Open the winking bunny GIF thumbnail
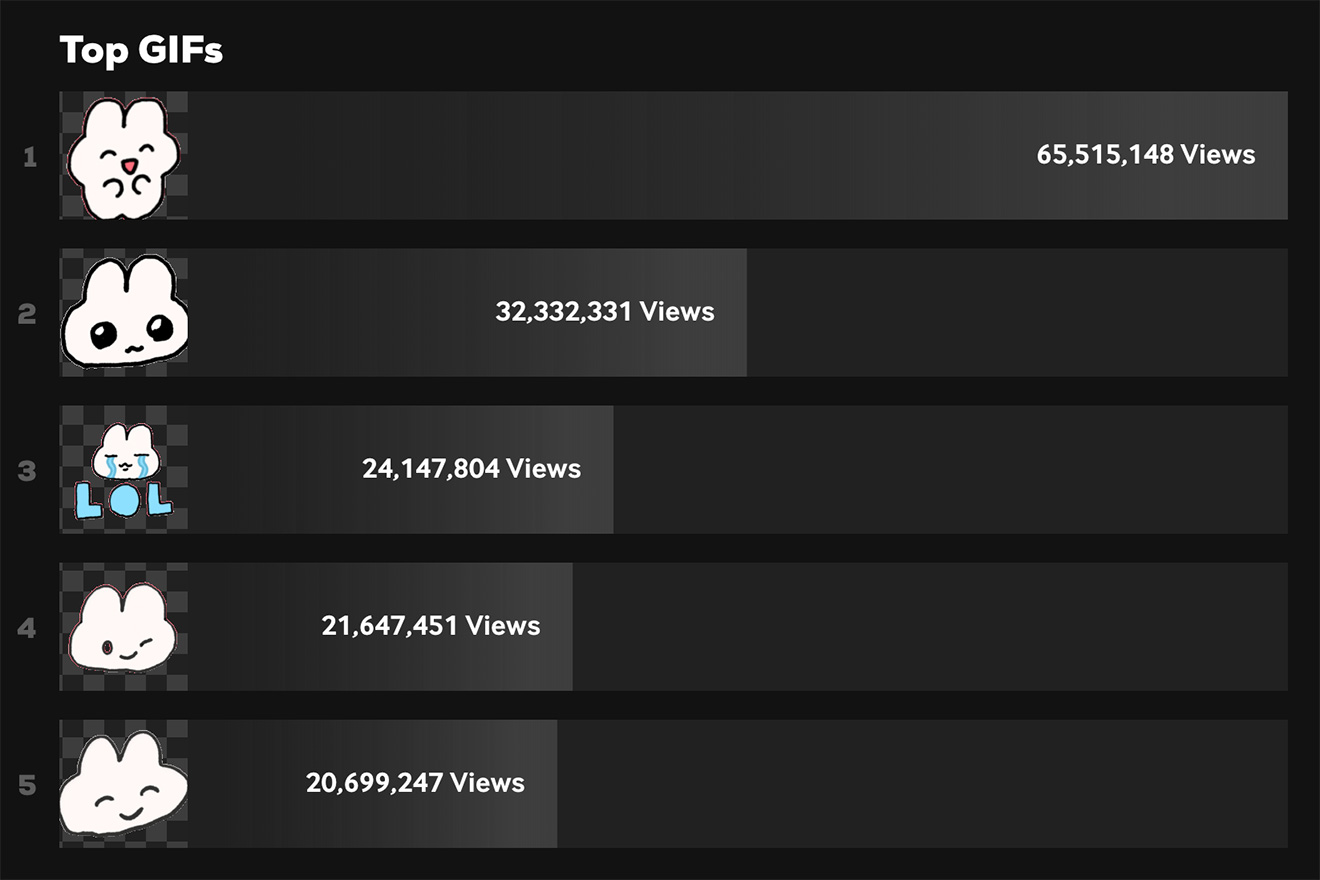Viewport: 1320px width, 880px height. [x=124, y=627]
